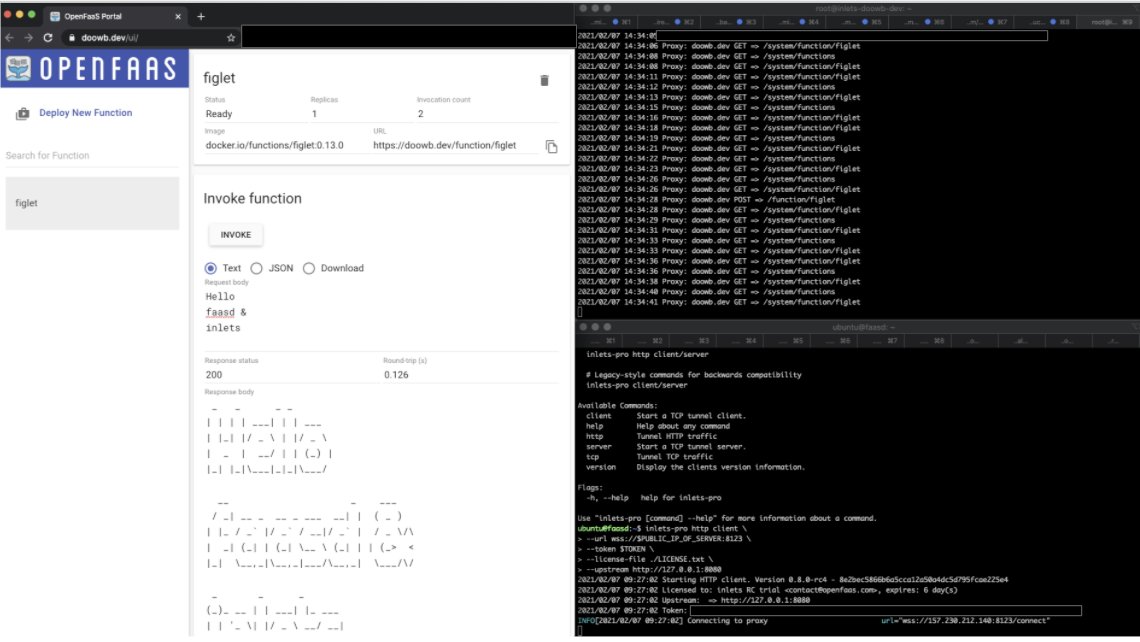
Task: Click the Deploy New Function briefcase icon
Action: (23, 113)
